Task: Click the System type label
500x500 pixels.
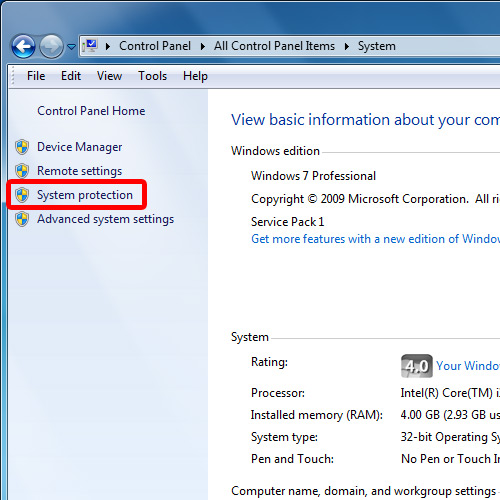Action: coord(284,437)
